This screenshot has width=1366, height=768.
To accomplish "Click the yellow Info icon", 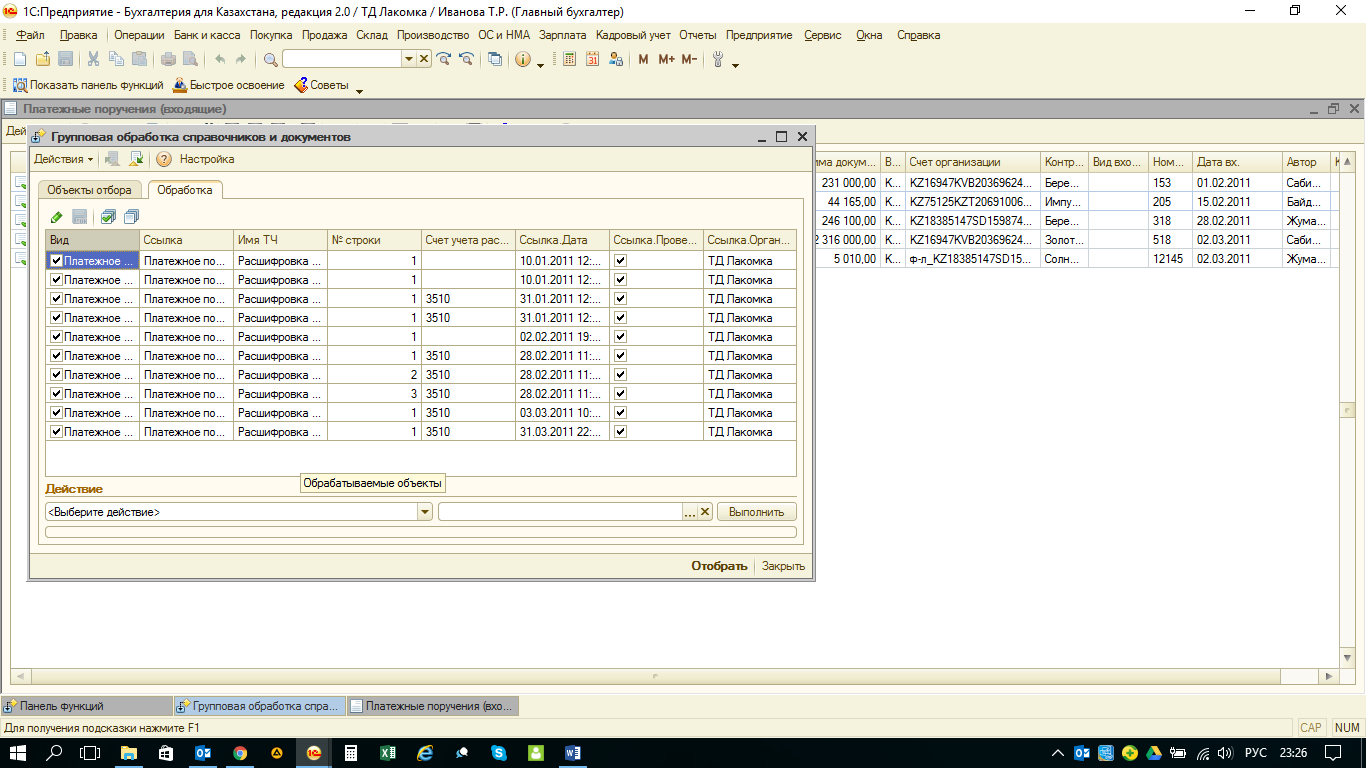I will (523, 60).
